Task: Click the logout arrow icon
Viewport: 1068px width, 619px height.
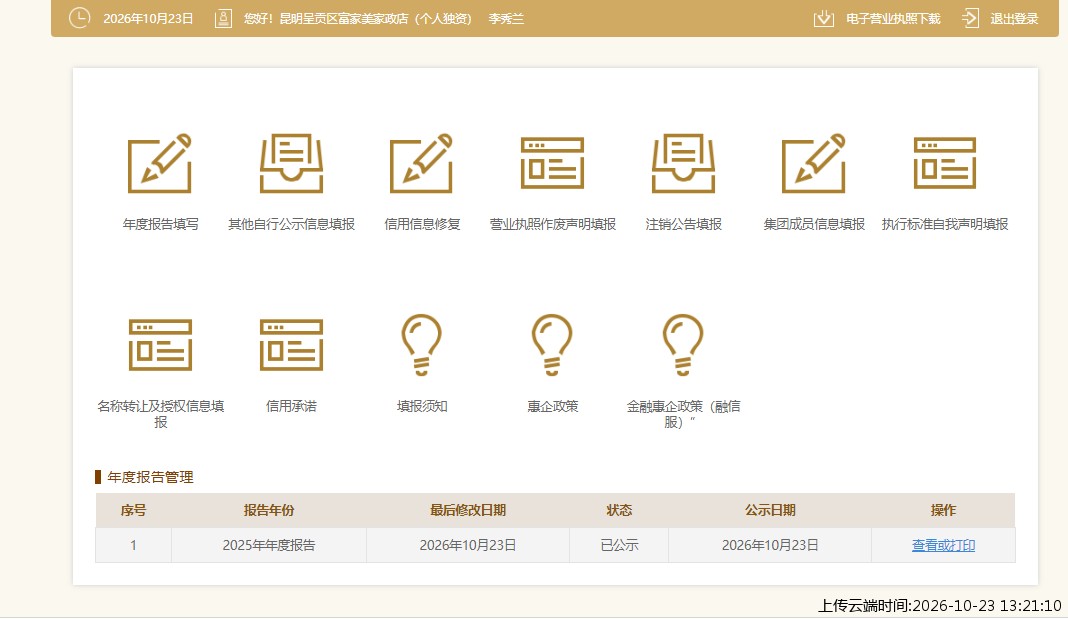Action: tap(970, 18)
